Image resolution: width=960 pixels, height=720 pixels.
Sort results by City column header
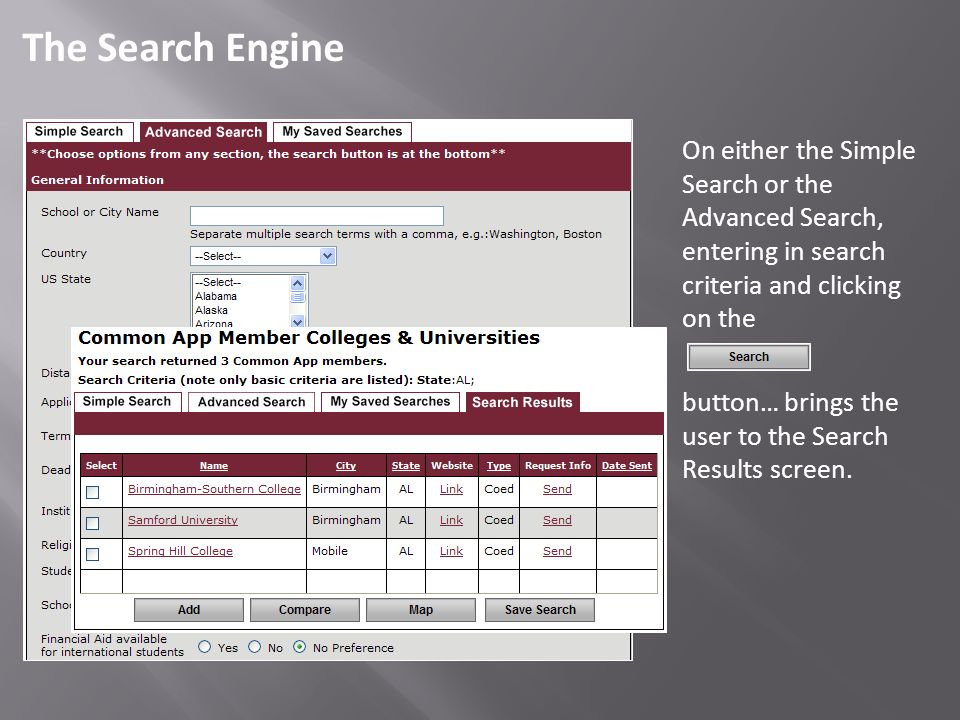pos(346,466)
